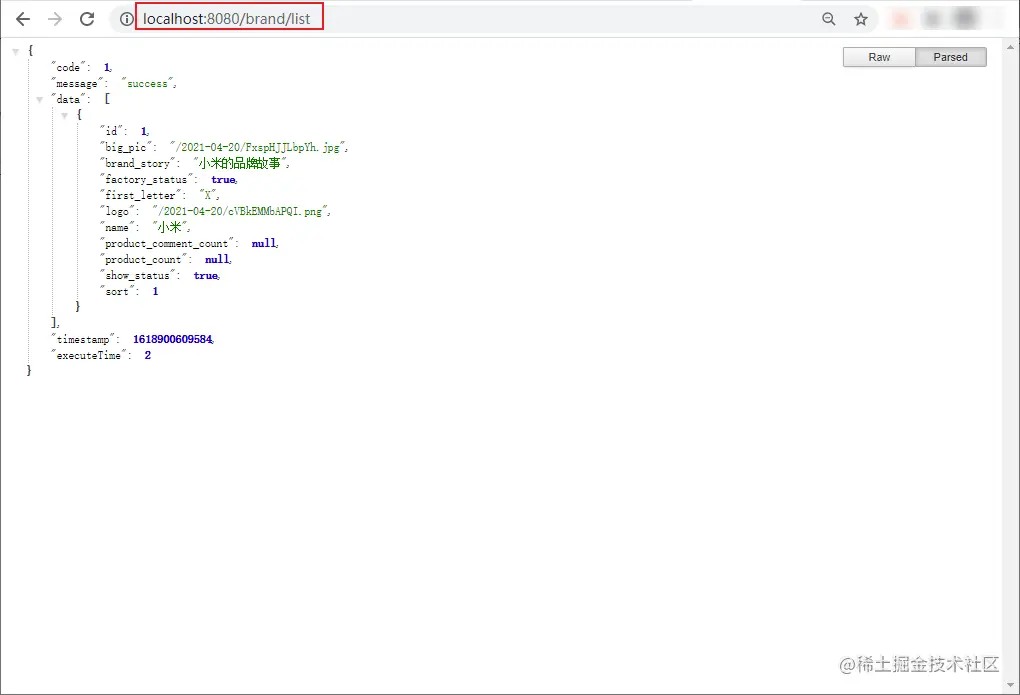The width and height of the screenshot is (1020, 695).
Task: Click the executeTime value 2
Action: click(x=148, y=355)
